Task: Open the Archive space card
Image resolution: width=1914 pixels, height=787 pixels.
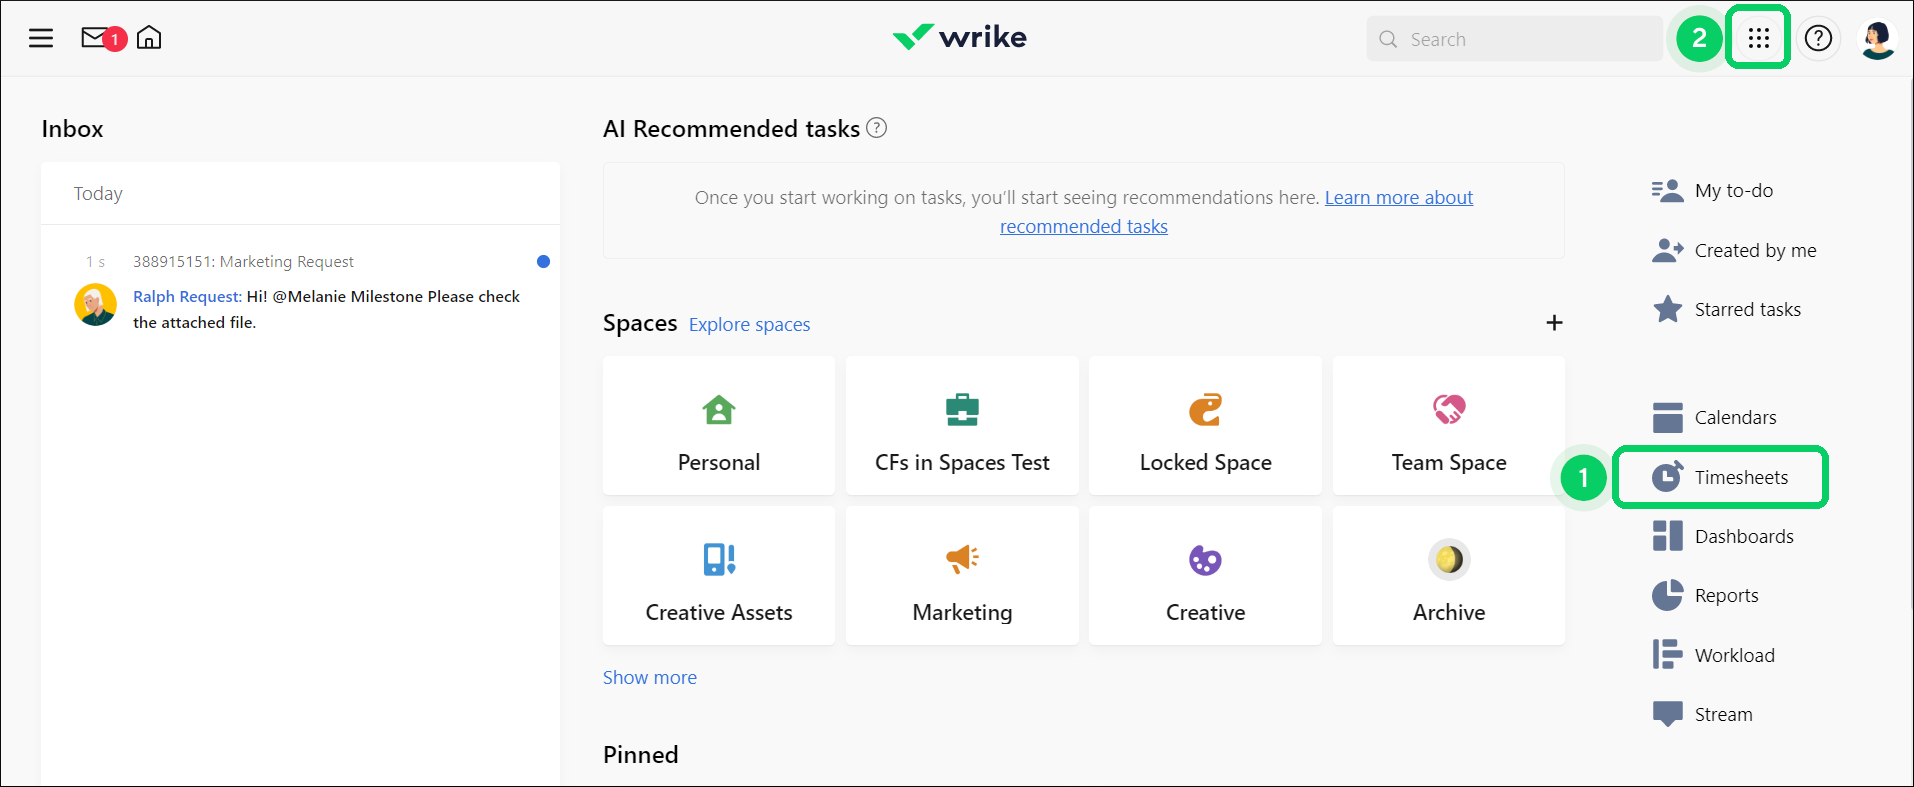Action: click(1448, 575)
